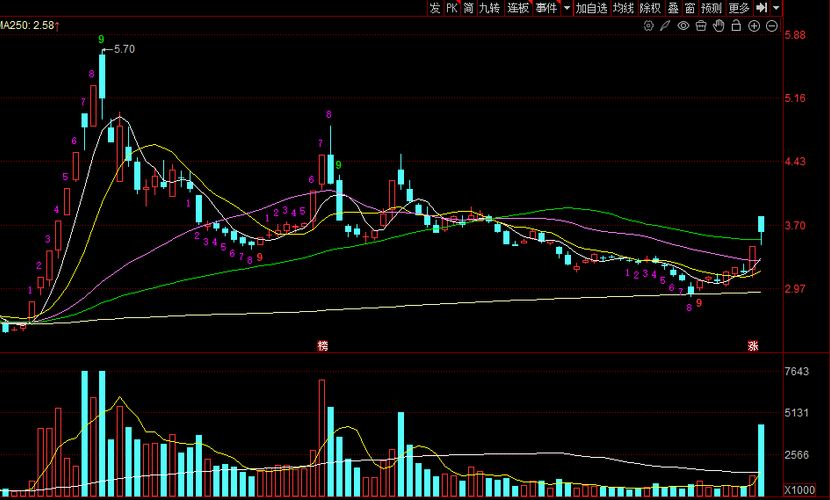Image resolution: width=830 pixels, height=500 pixels.
Task: Click the 2566 volume axis label
Action: tap(797, 455)
